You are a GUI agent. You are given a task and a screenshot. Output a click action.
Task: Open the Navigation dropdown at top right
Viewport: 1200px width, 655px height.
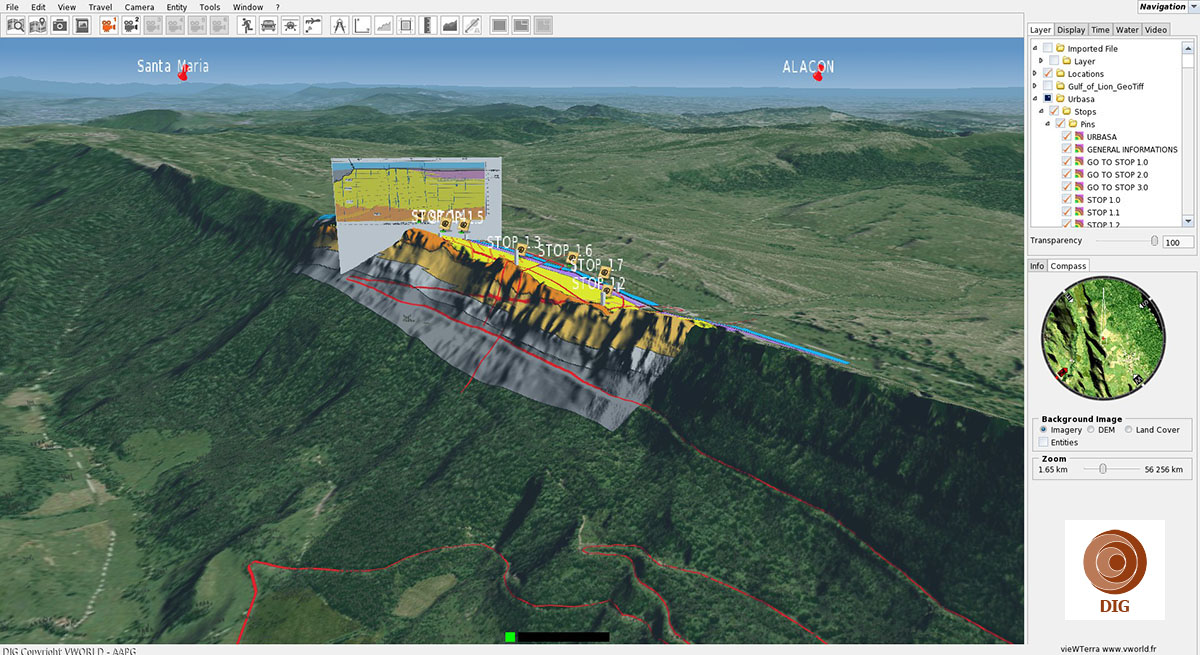1191,7
